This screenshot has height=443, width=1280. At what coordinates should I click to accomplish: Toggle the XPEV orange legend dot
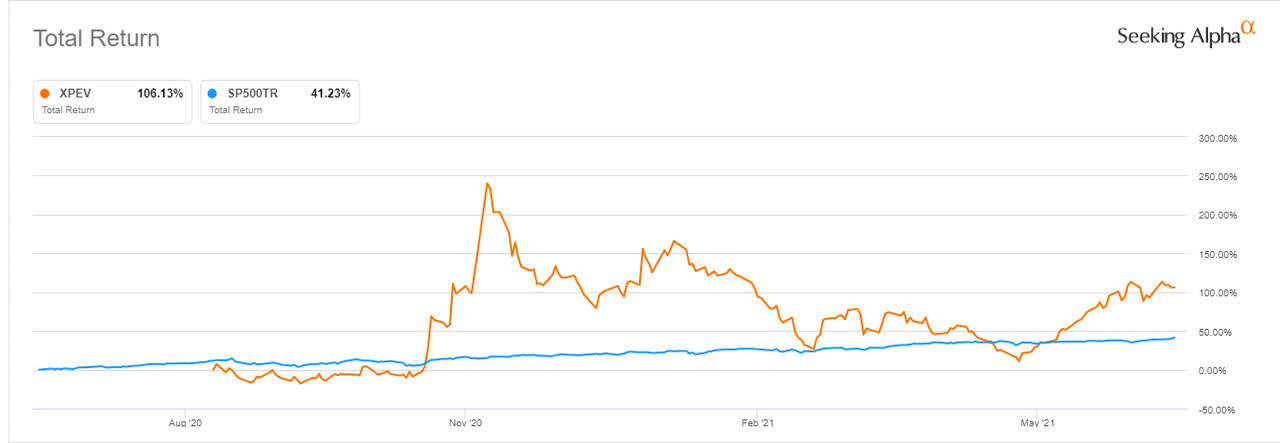click(x=45, y=94)
